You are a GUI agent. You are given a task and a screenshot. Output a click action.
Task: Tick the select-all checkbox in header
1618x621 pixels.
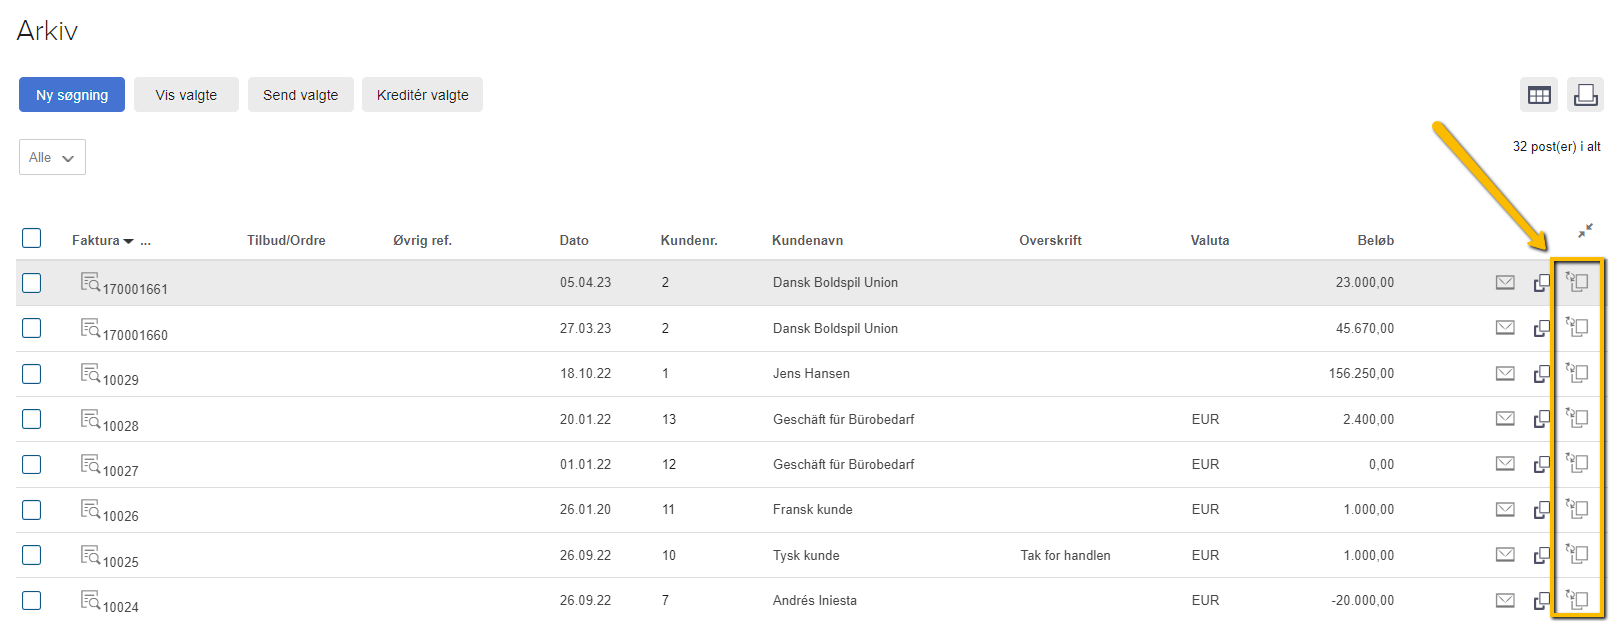[32, 238]
